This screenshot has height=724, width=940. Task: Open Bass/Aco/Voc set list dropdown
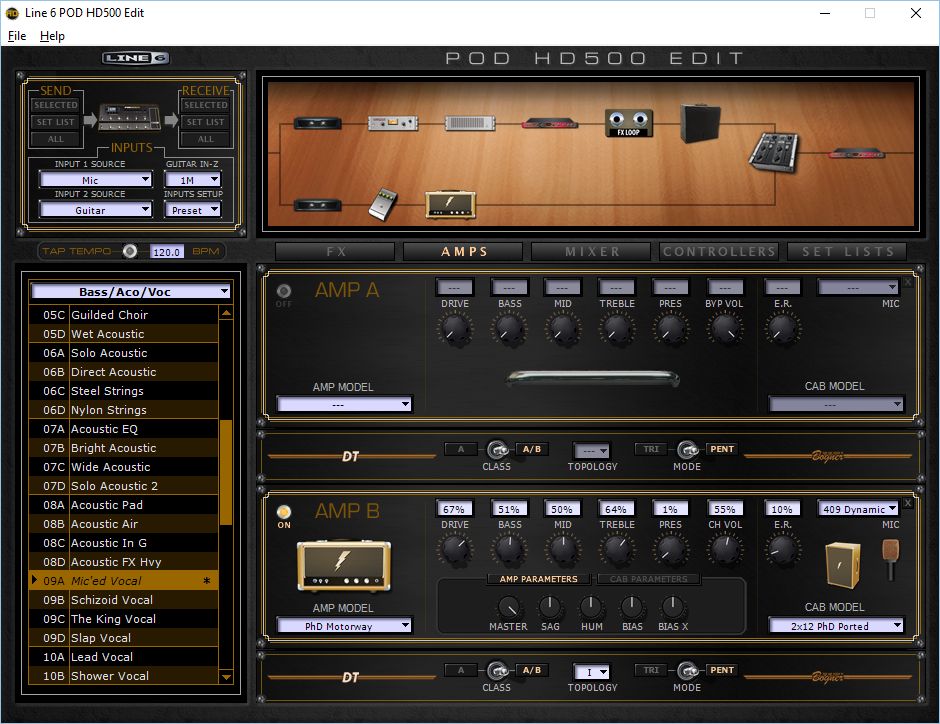131,291
